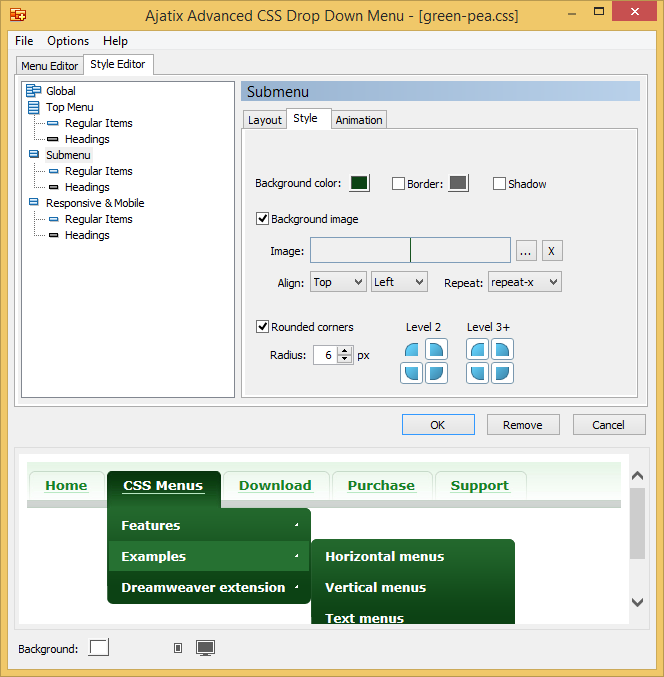Toggle Level 2 bottom-left rounded corner
Screen dimensions: 664x677
tap(411, 373)
